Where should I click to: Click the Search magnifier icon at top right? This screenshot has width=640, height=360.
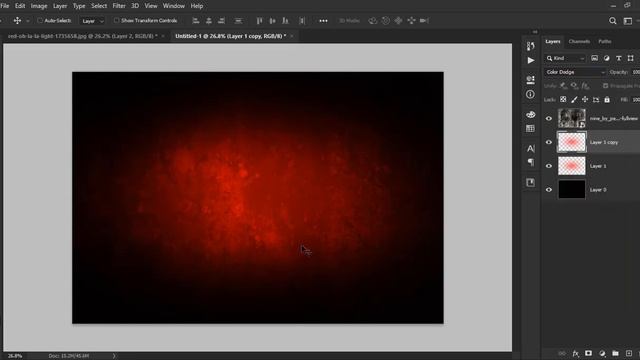coord(613,21)
